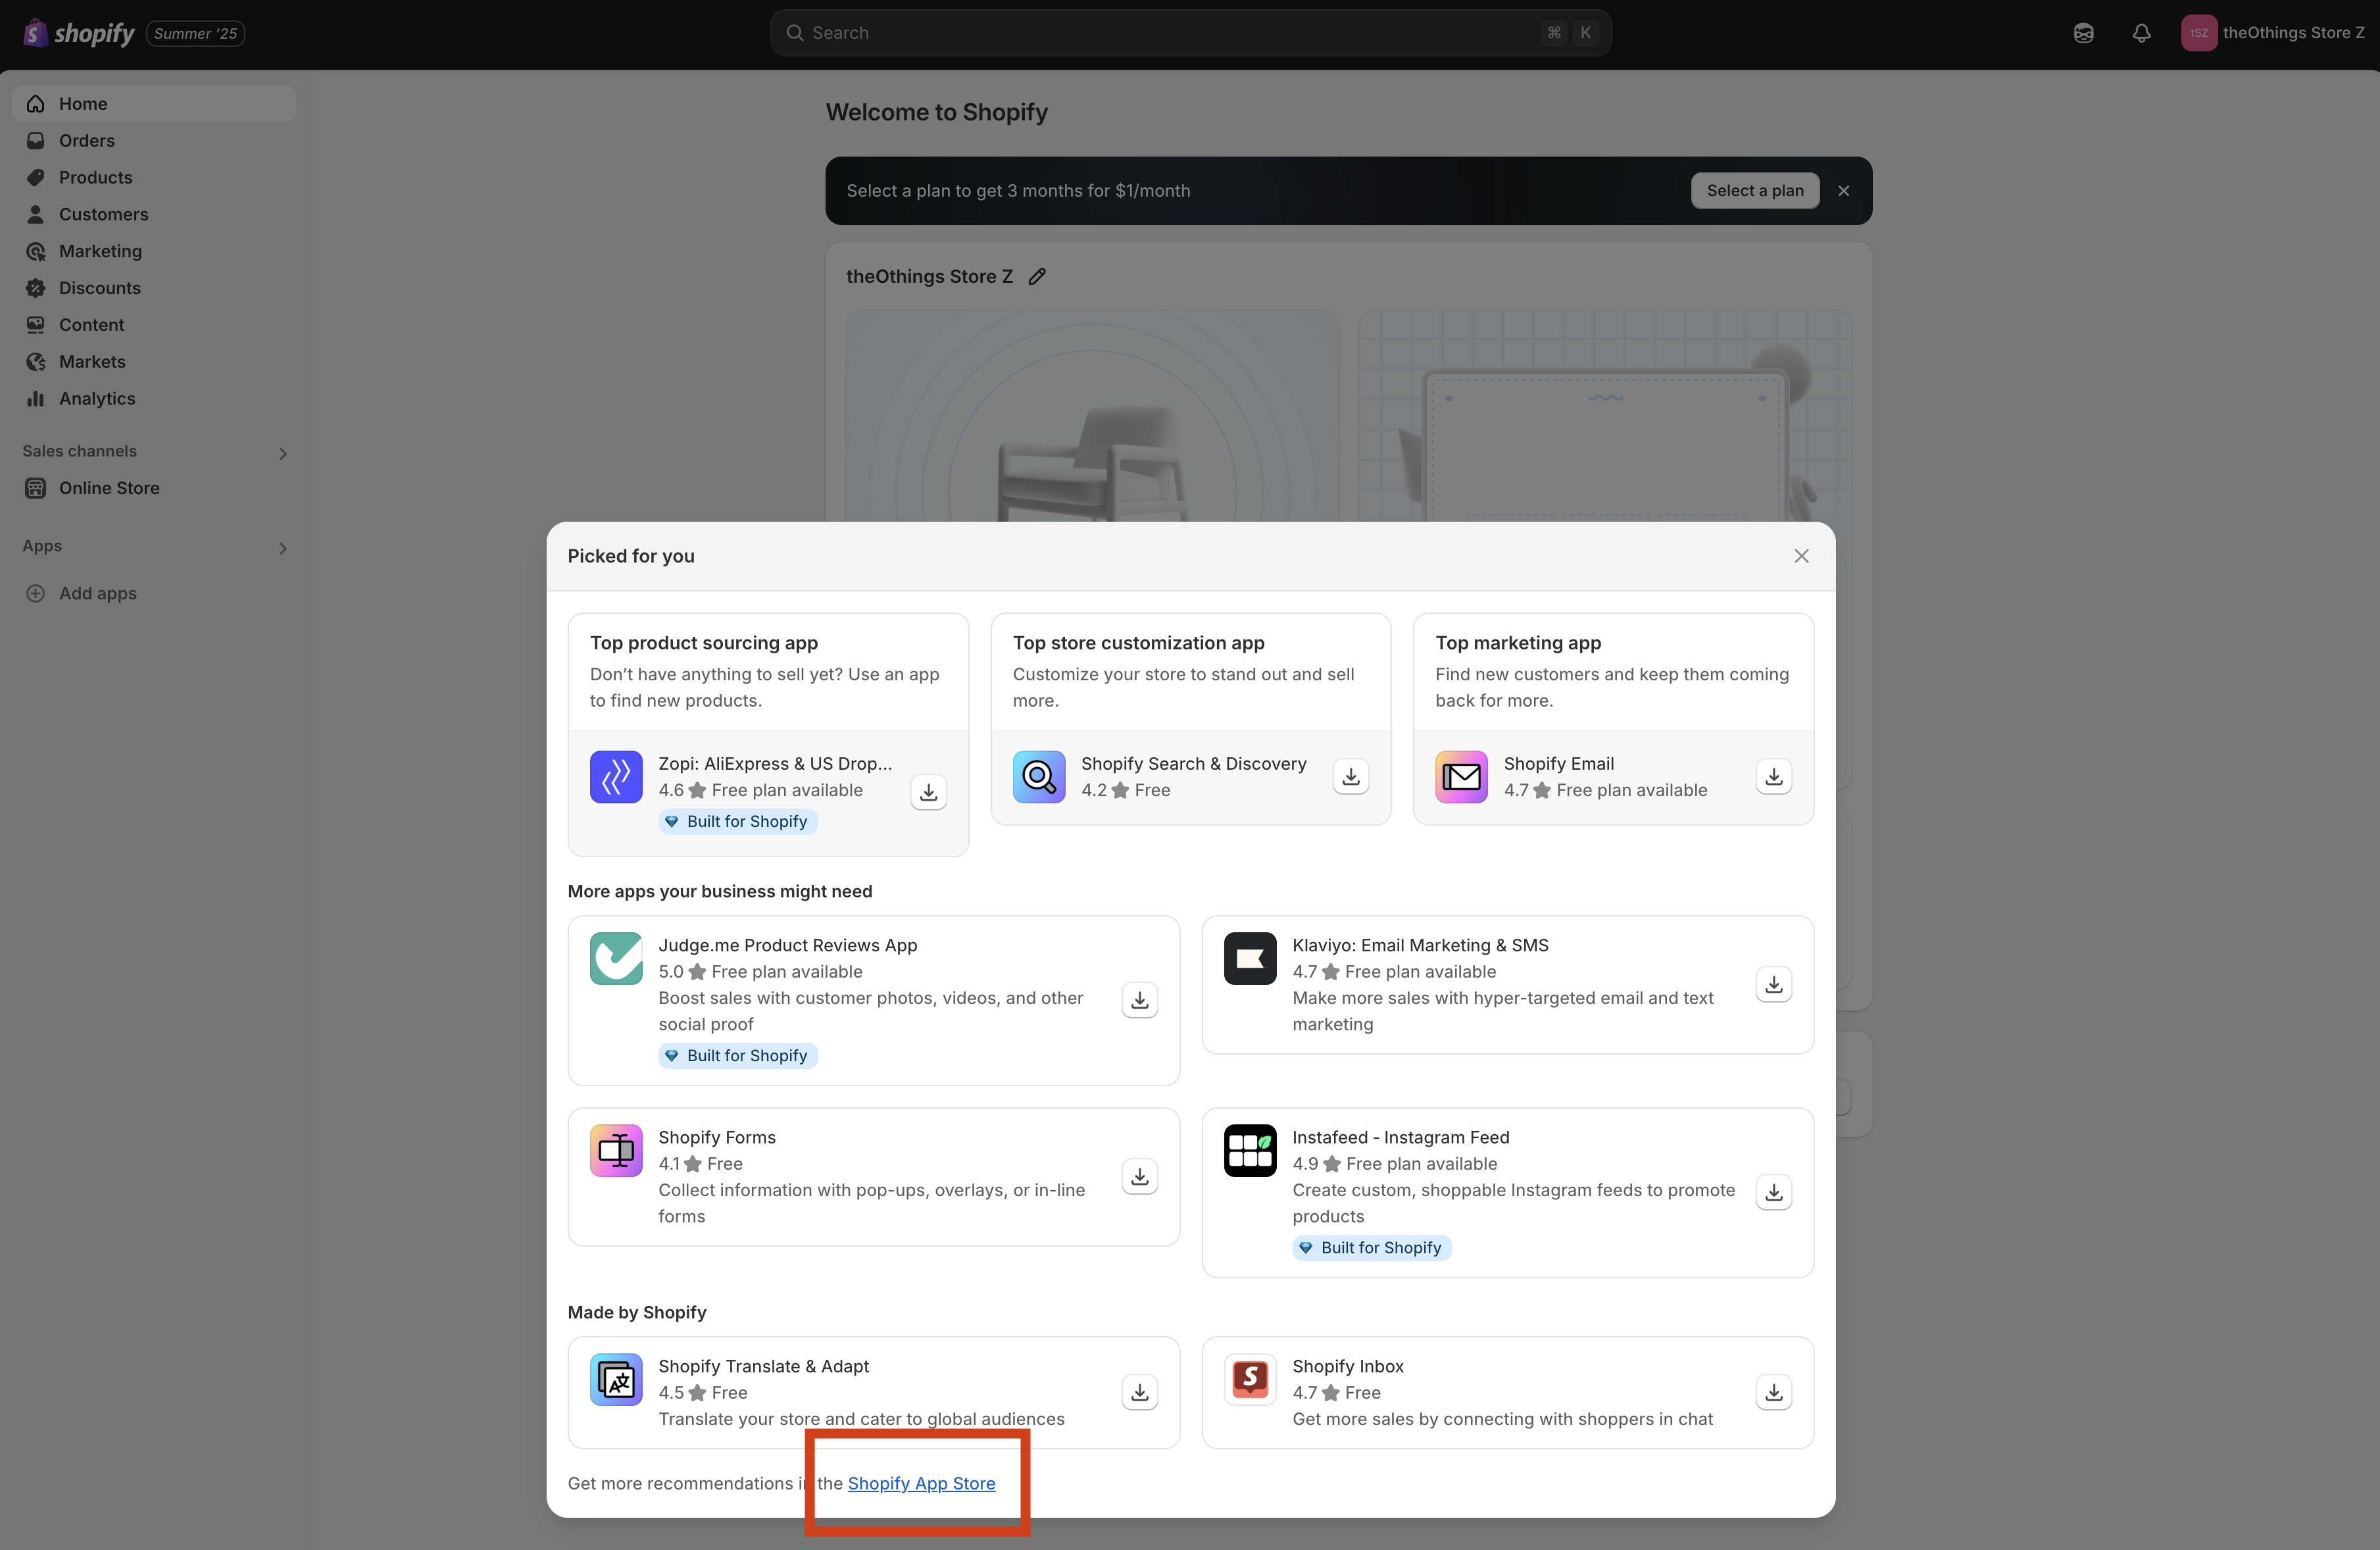Screen dimensions: 2380x1550
Task: Expand the Apps section chevron
Action: point(282,548)
